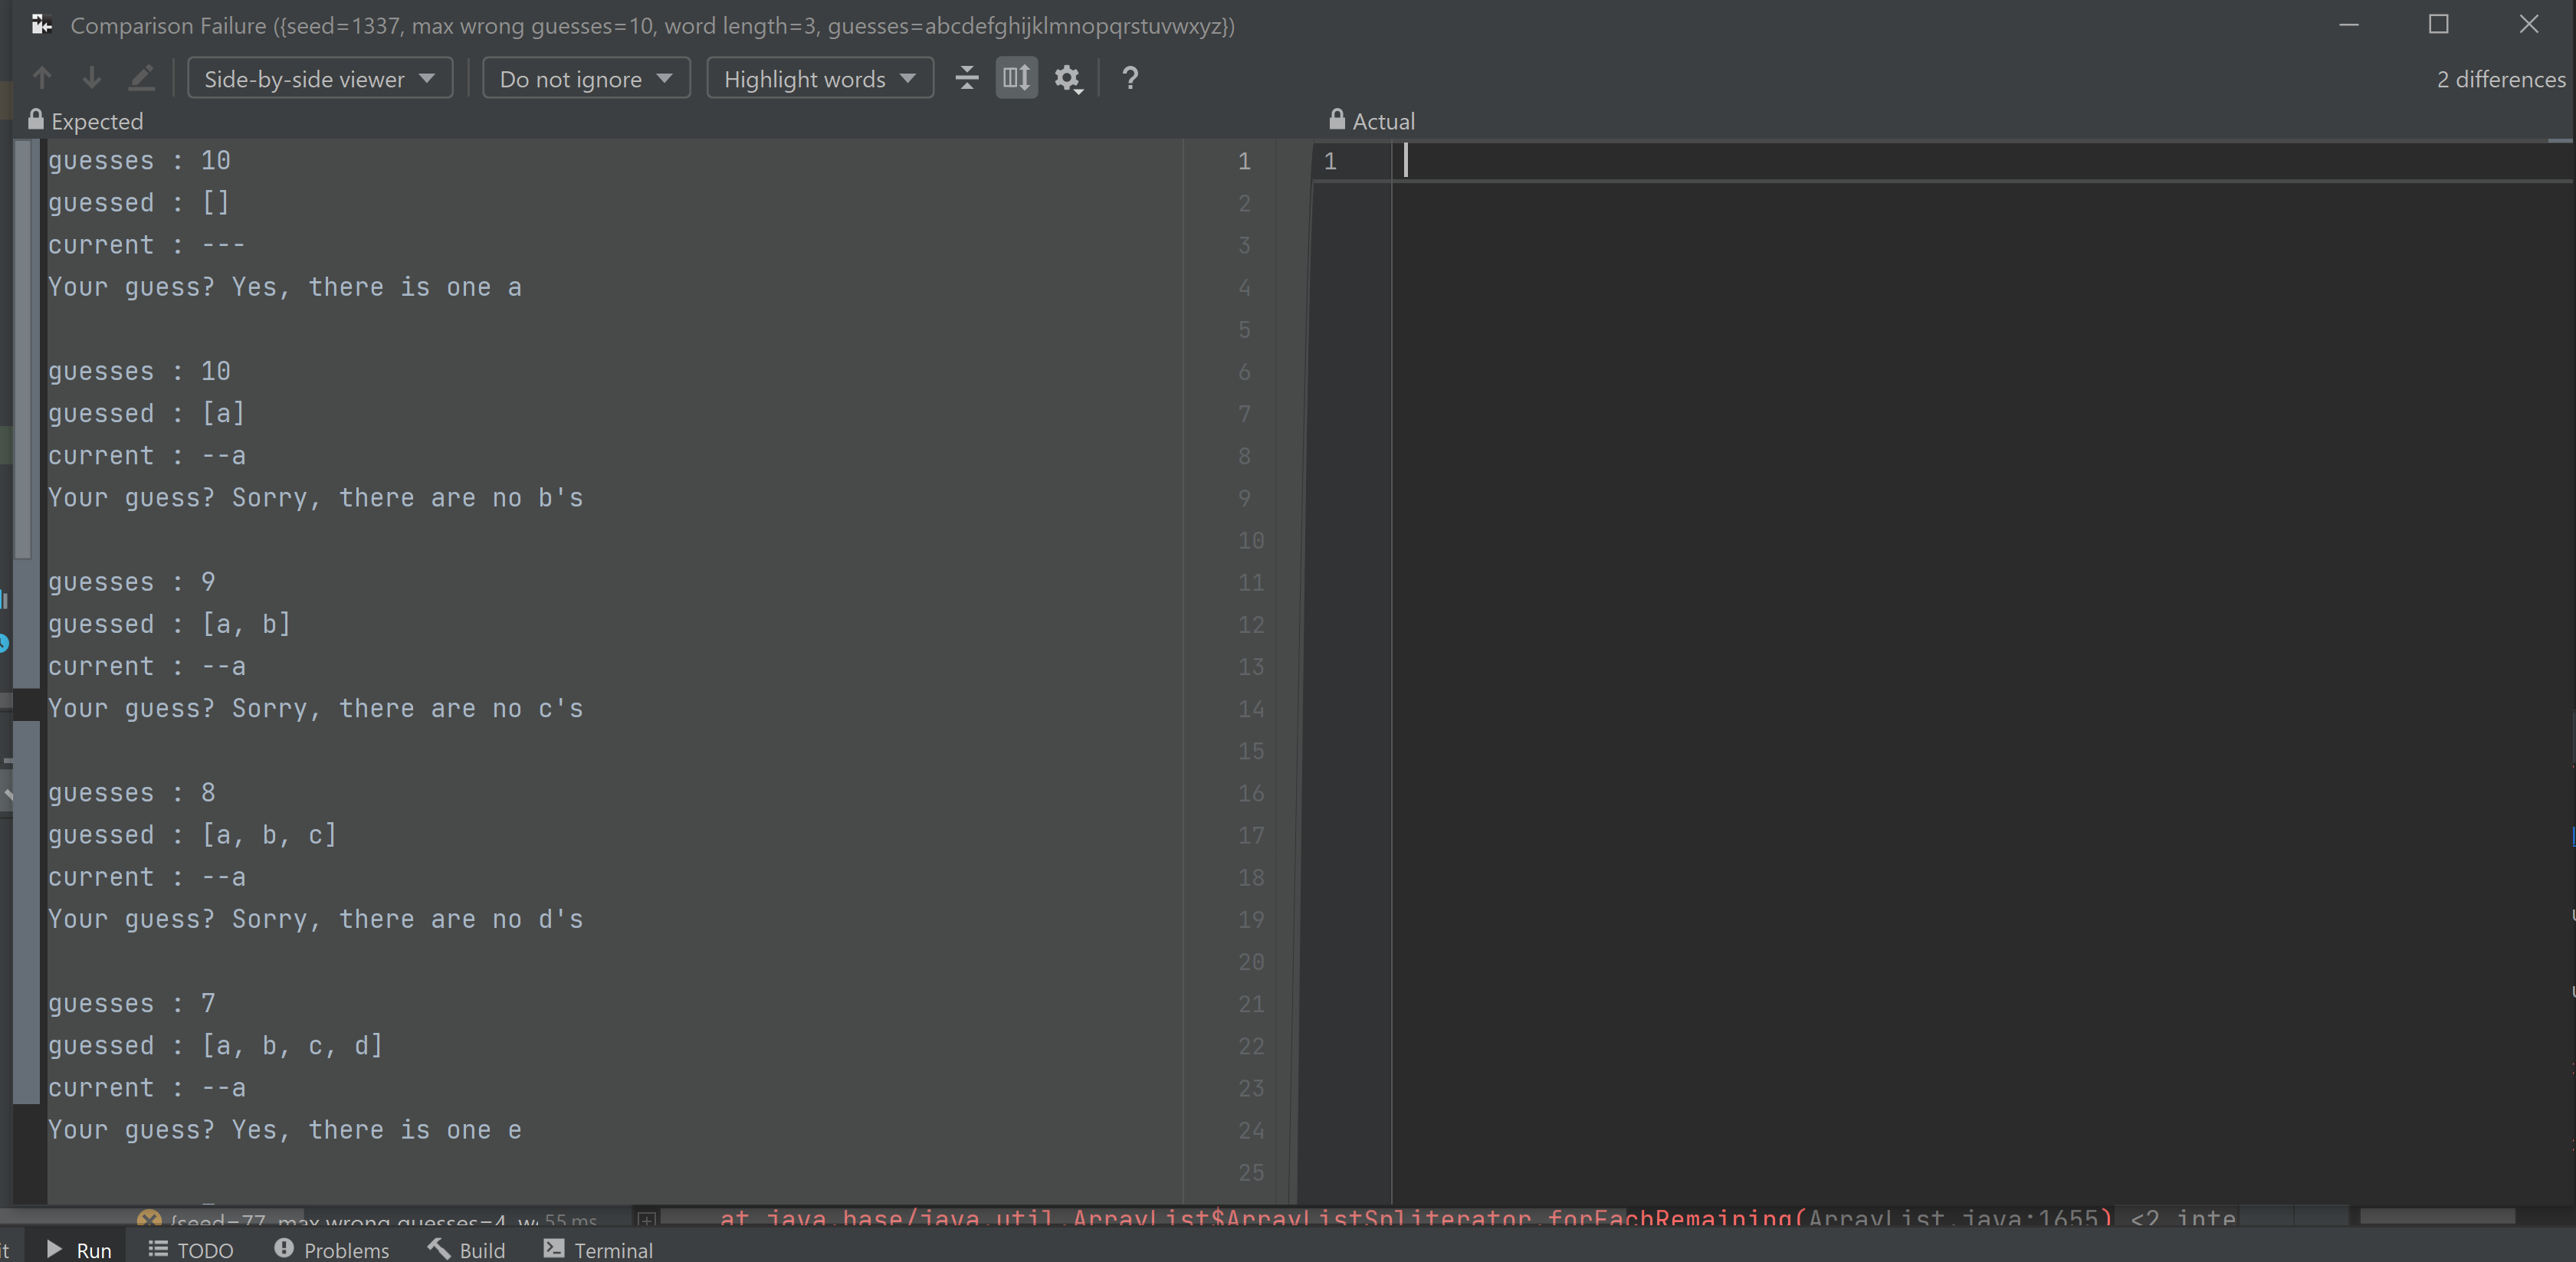
Task: Click the help question mark icon
Action: click(x=1130, y=78)
